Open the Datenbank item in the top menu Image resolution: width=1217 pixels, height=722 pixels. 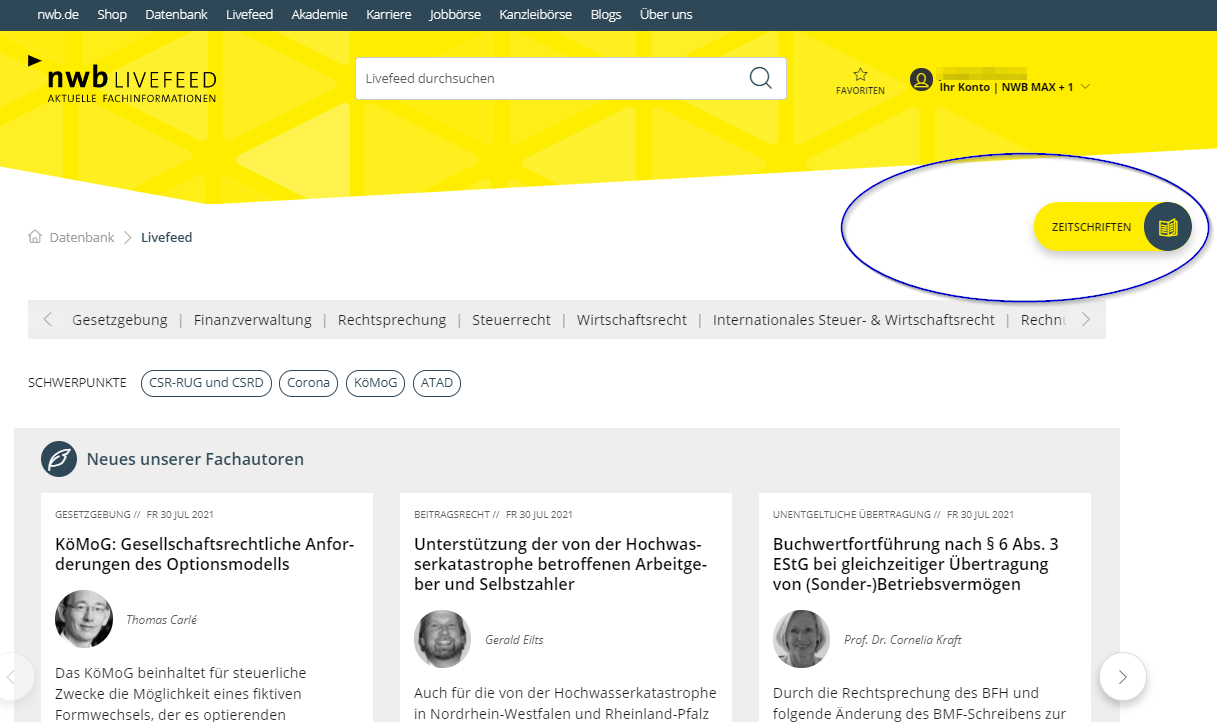(x=176, y=14)
